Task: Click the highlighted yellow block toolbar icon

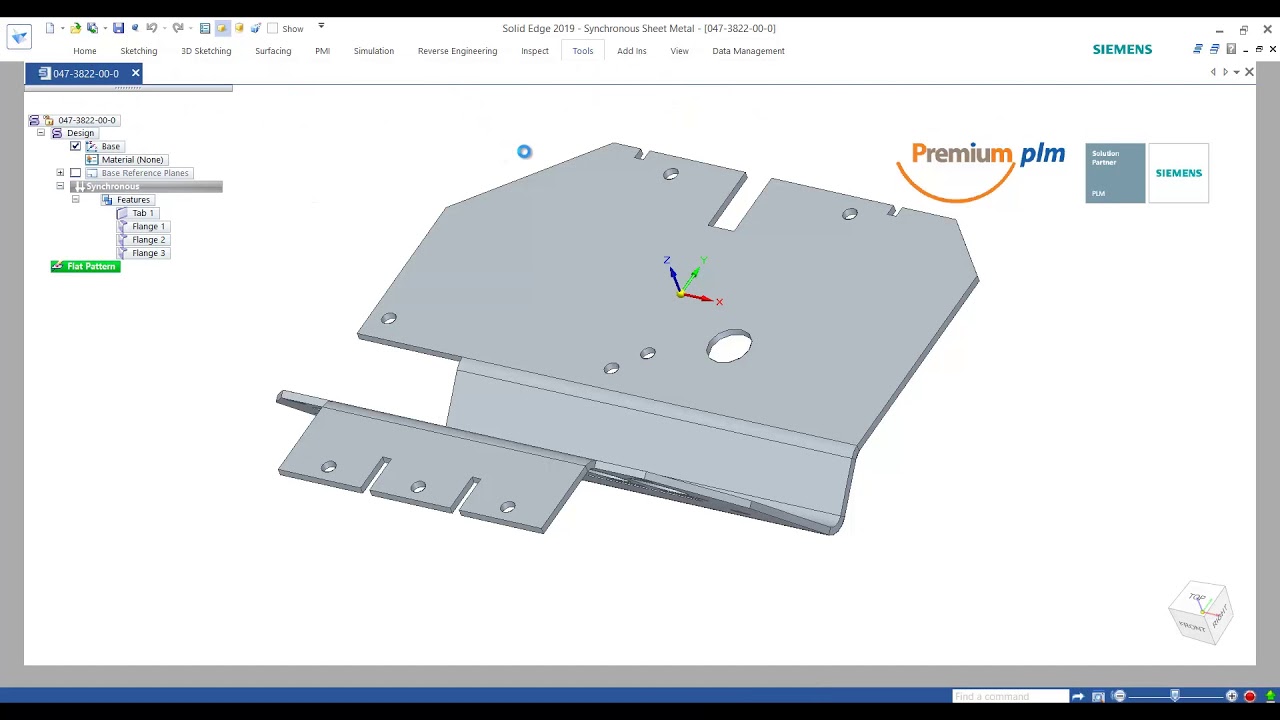Action: tap(223, 28)
